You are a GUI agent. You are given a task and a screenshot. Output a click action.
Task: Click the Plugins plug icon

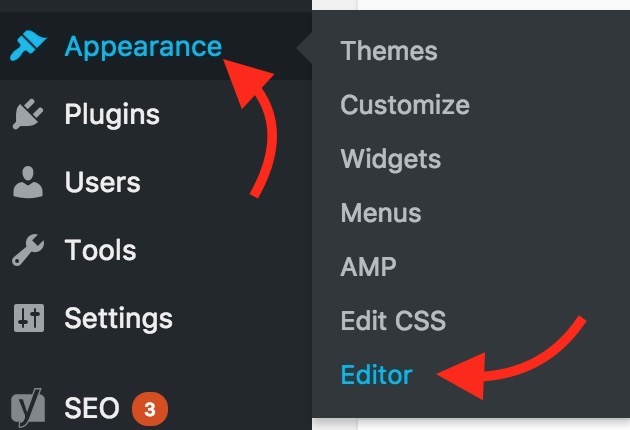[x=27, y=115]
